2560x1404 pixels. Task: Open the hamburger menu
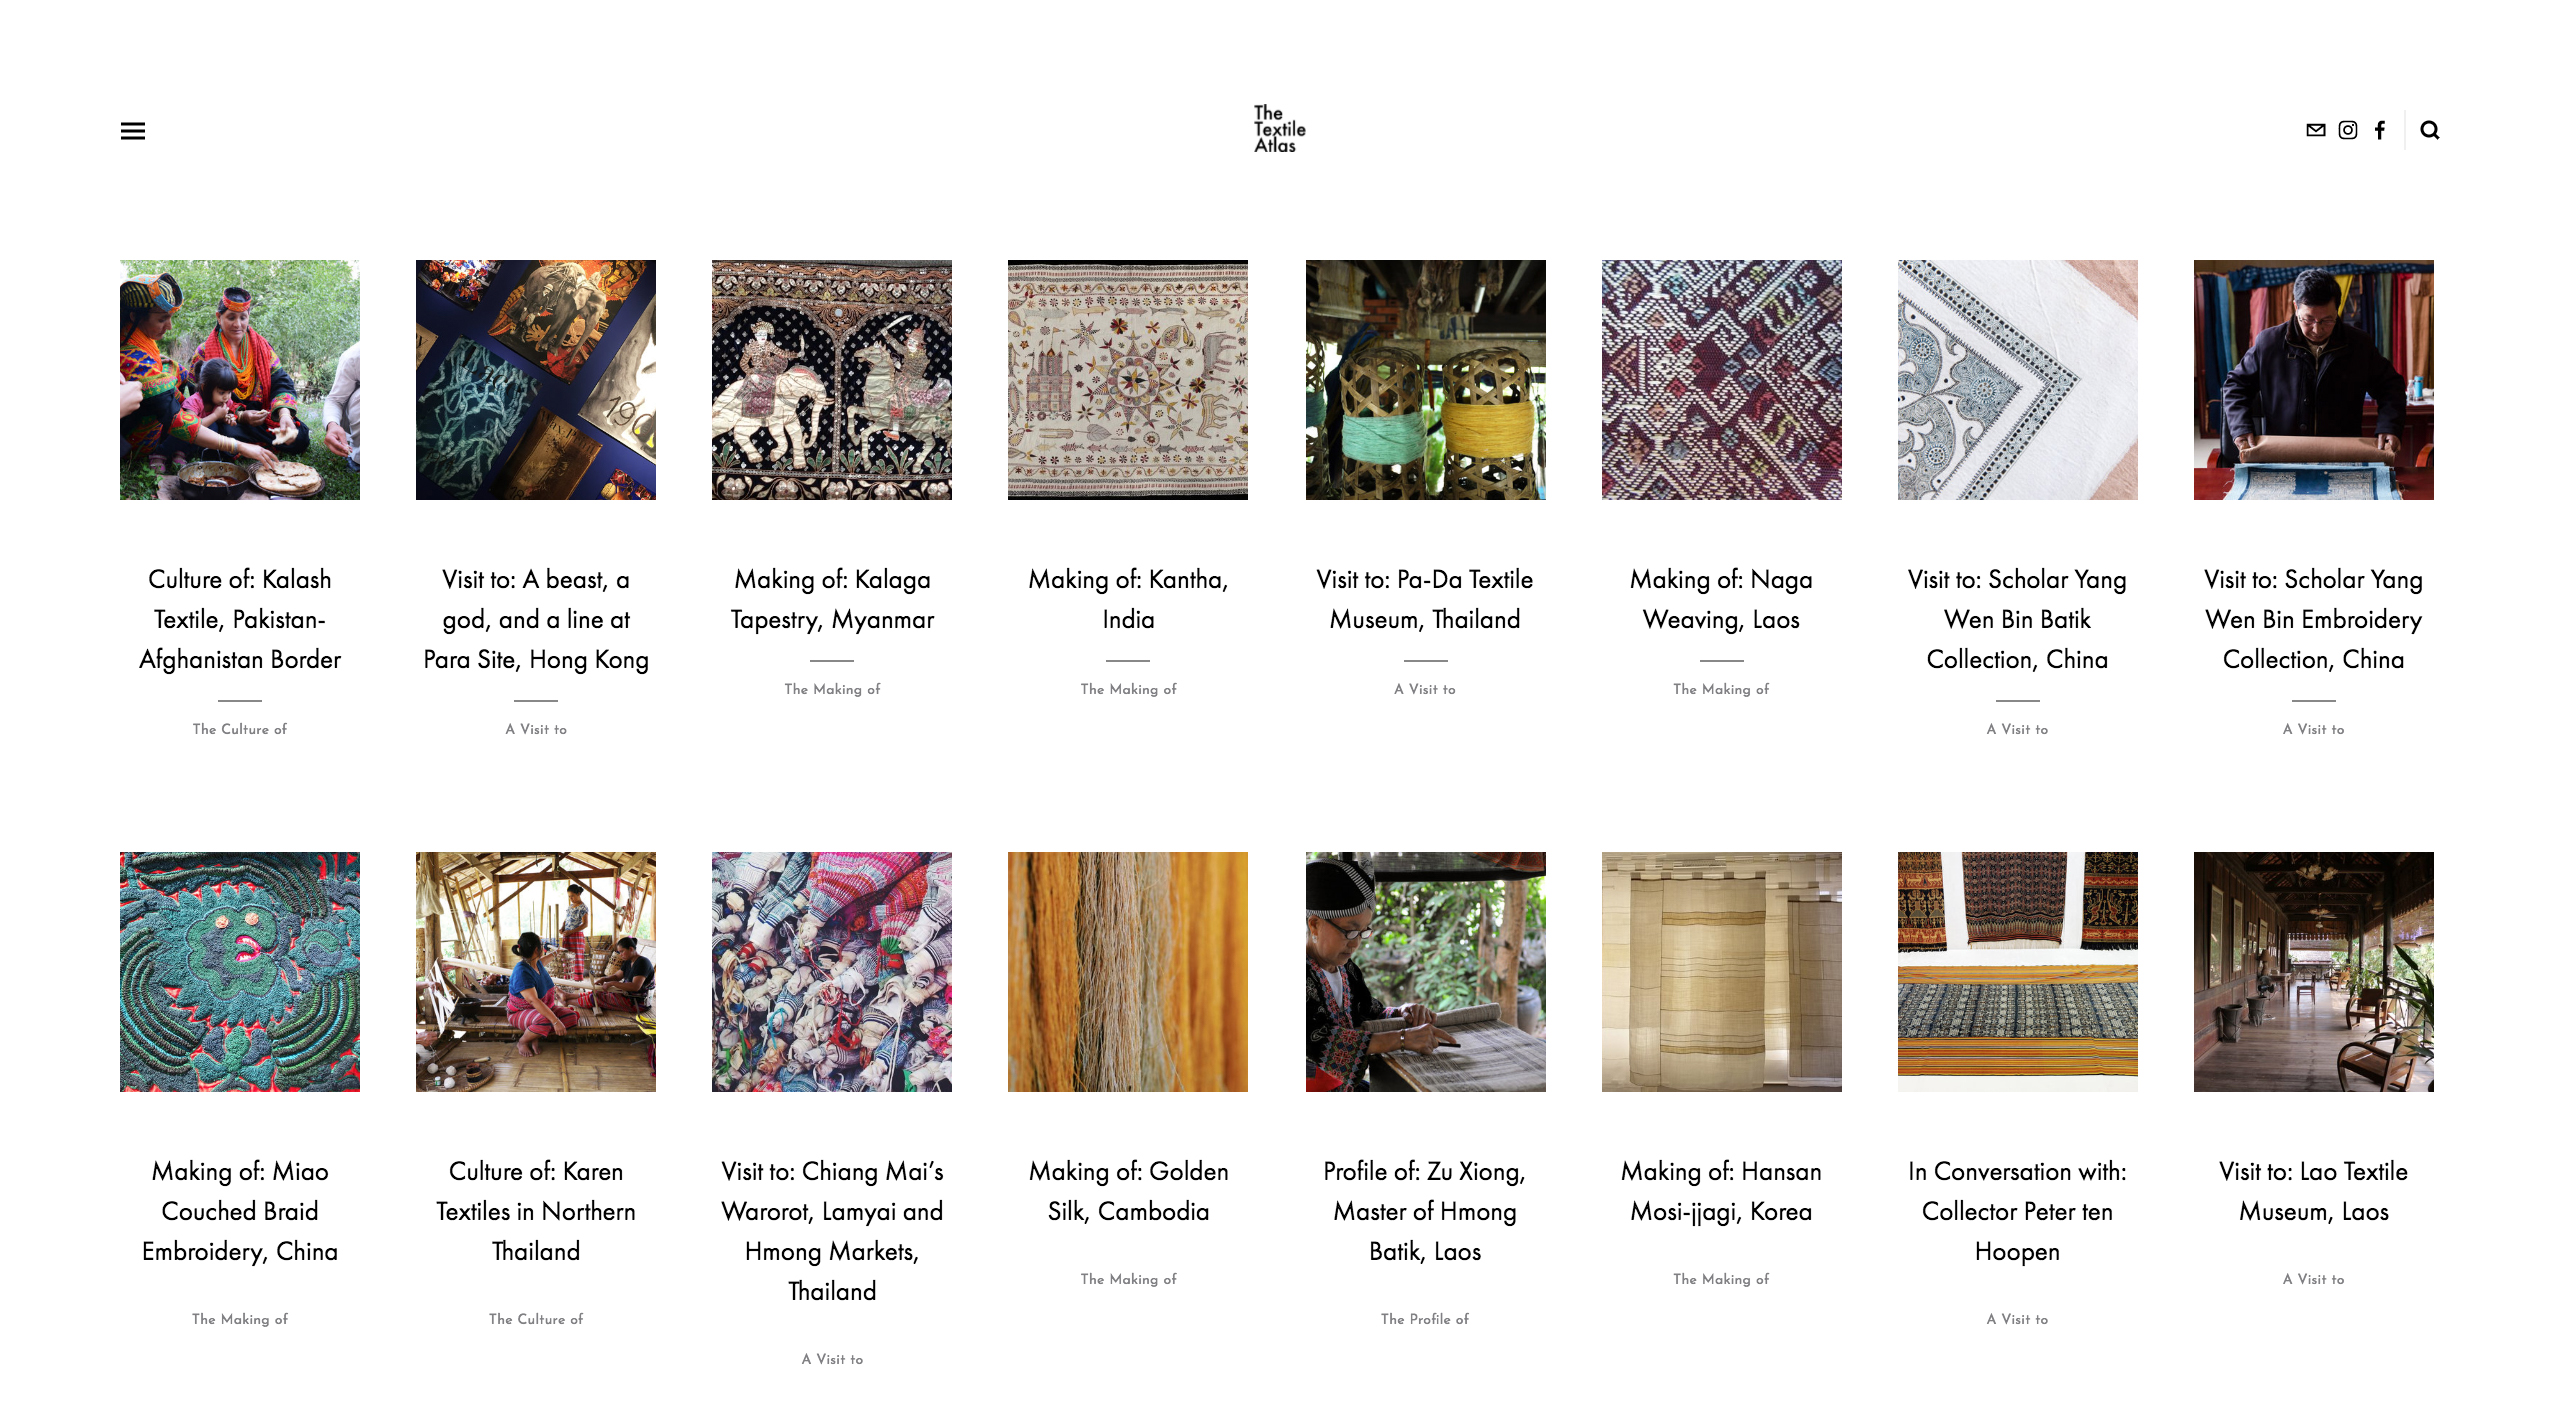pyautogui.click(x=132, y=131)
